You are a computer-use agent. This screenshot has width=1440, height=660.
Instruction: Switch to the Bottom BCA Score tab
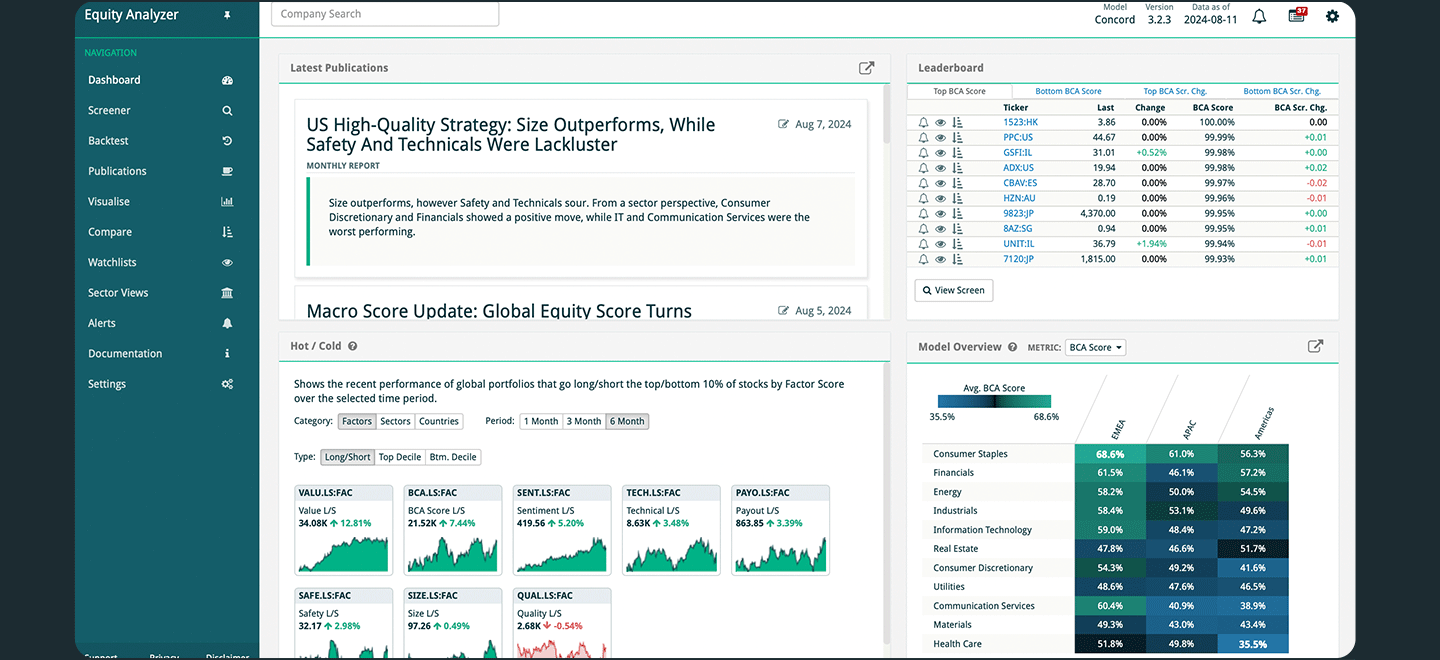1069,90
